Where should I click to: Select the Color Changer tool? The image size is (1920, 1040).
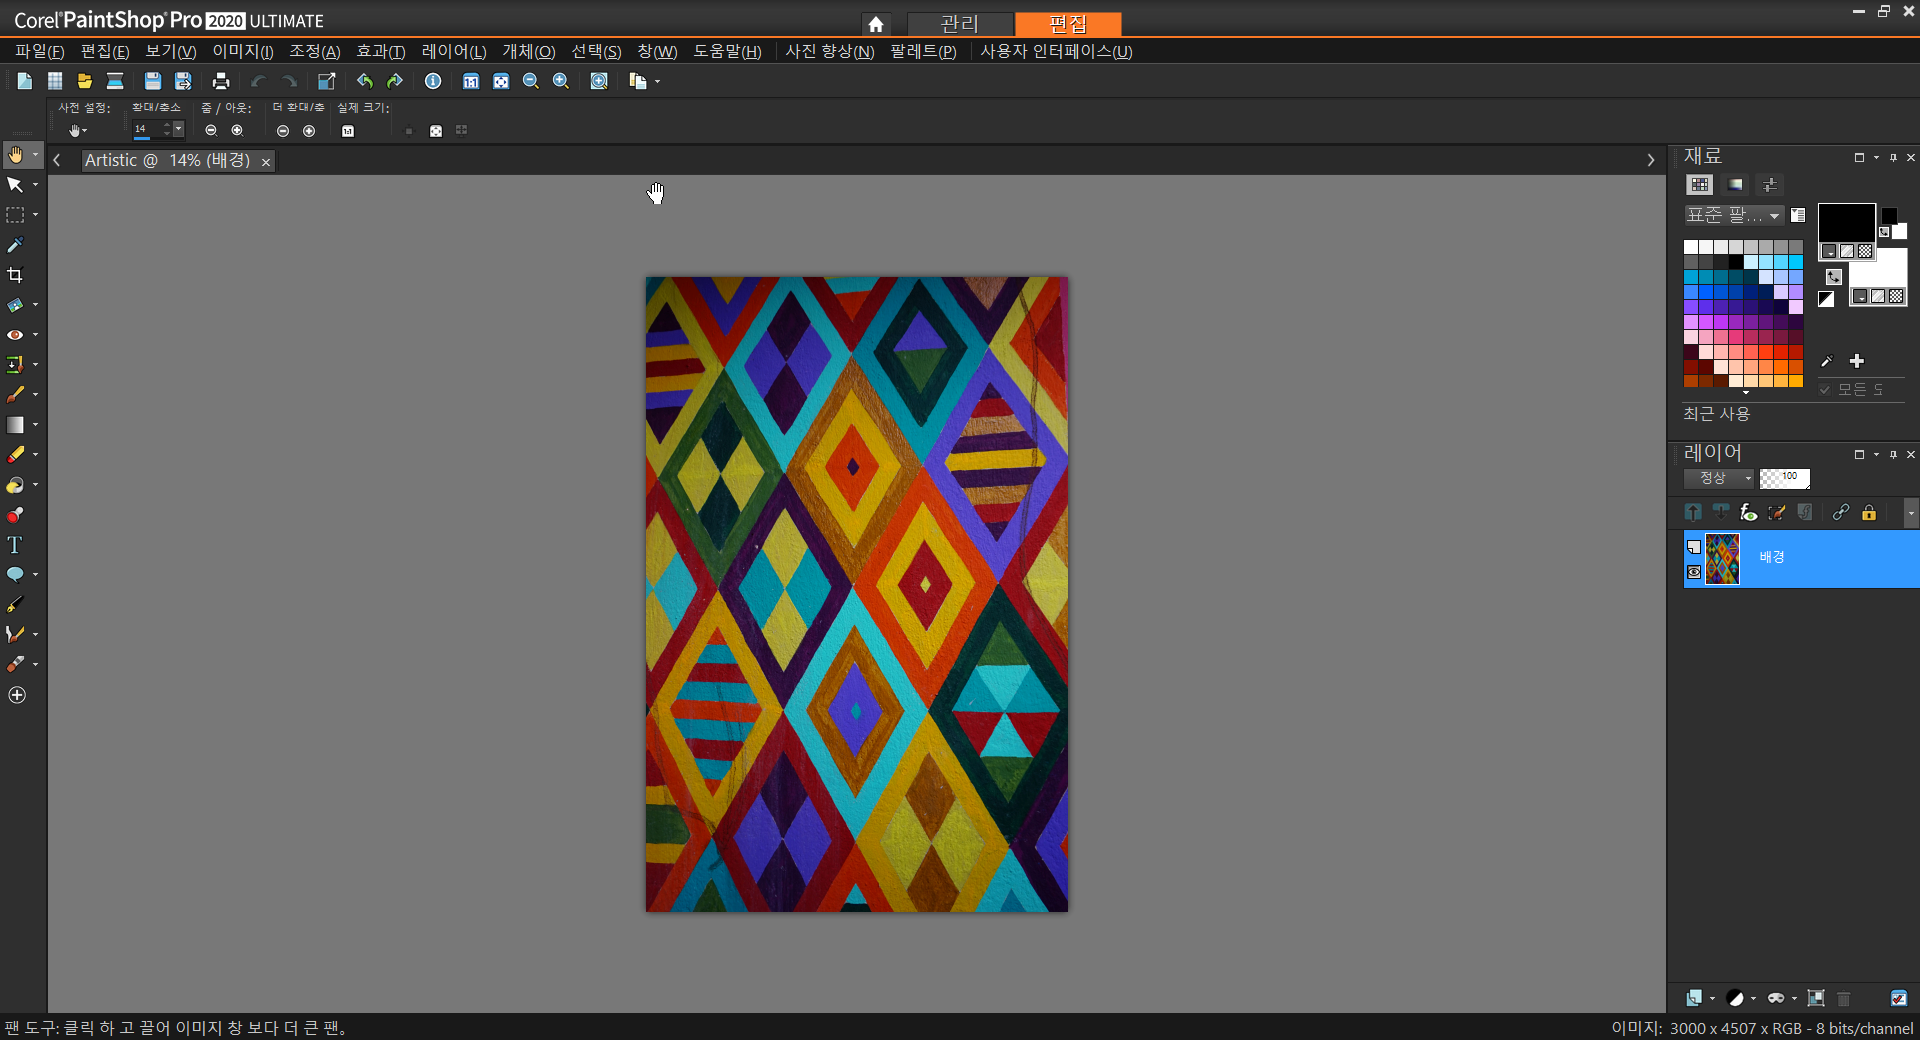coord(15,515)
